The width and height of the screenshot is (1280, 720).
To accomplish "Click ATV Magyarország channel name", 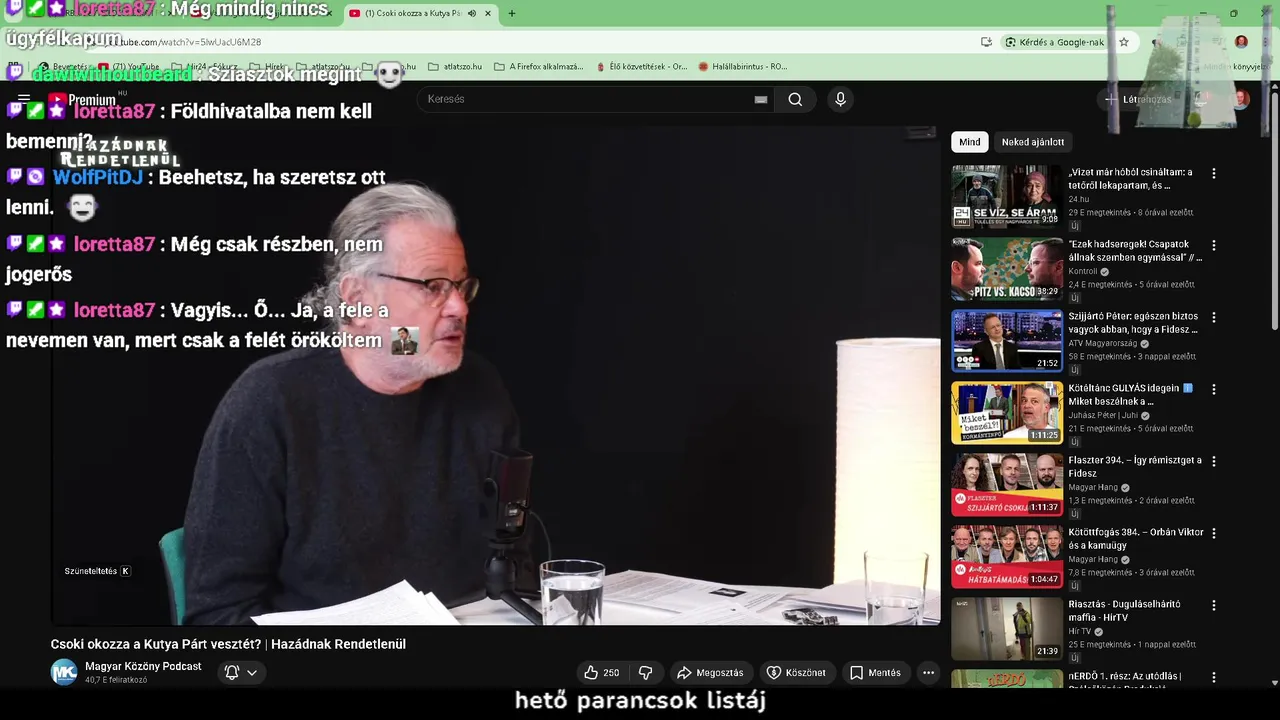I will pyautogui.click(x=1104, y=344).
